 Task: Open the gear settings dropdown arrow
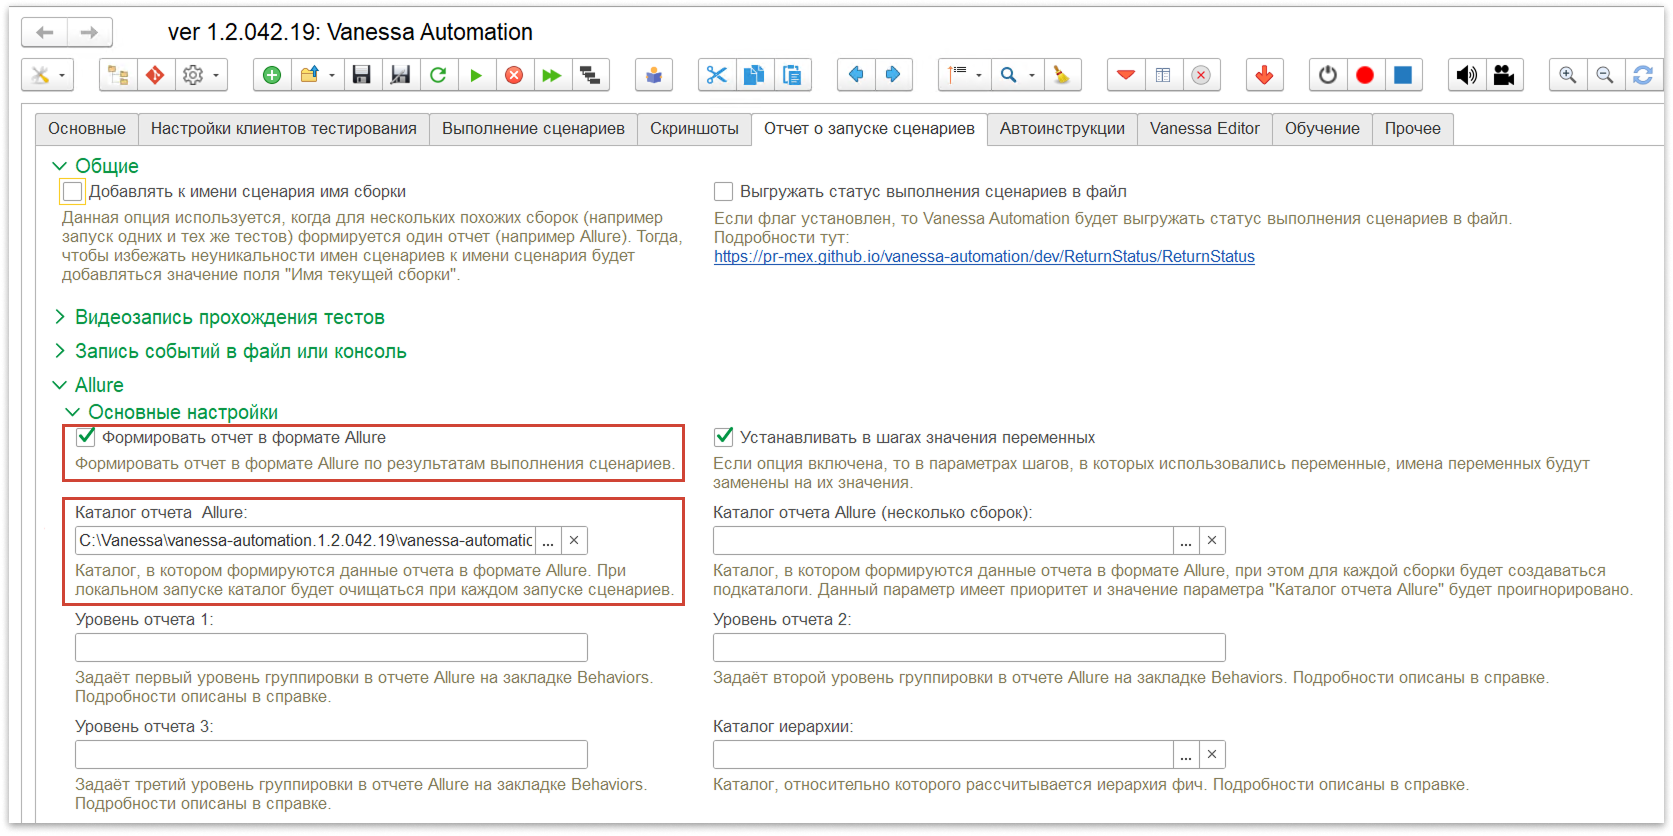[215, 75]
